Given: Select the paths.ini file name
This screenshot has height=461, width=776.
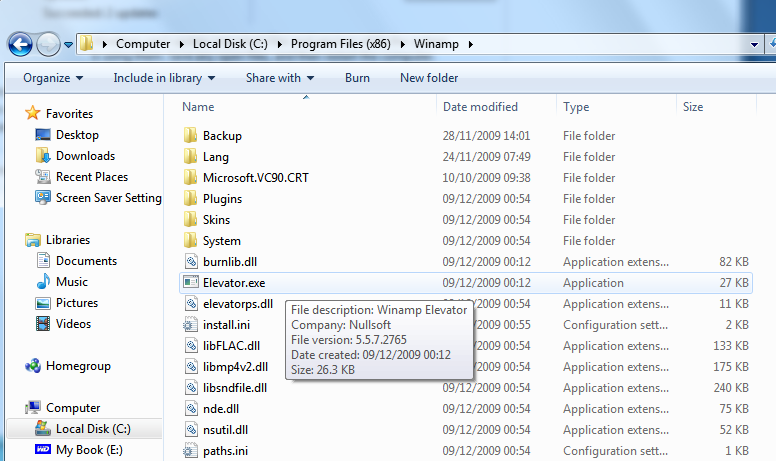Looking at the screenshot, I should (225, 451).
